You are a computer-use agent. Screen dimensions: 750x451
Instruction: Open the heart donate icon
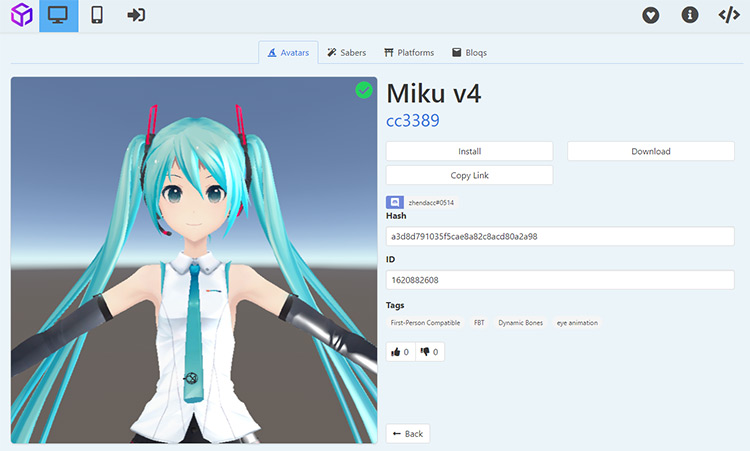point(650,15)
